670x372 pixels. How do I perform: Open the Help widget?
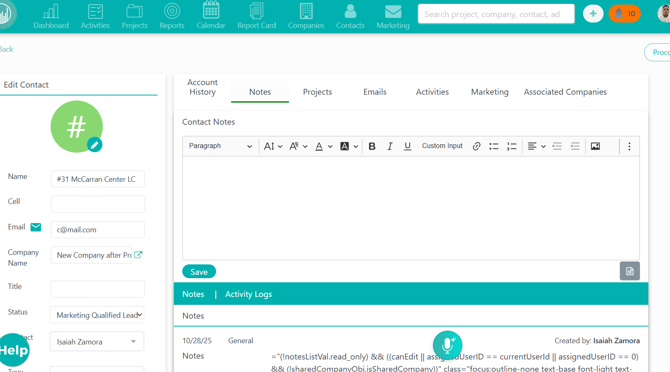click(14, 350)
